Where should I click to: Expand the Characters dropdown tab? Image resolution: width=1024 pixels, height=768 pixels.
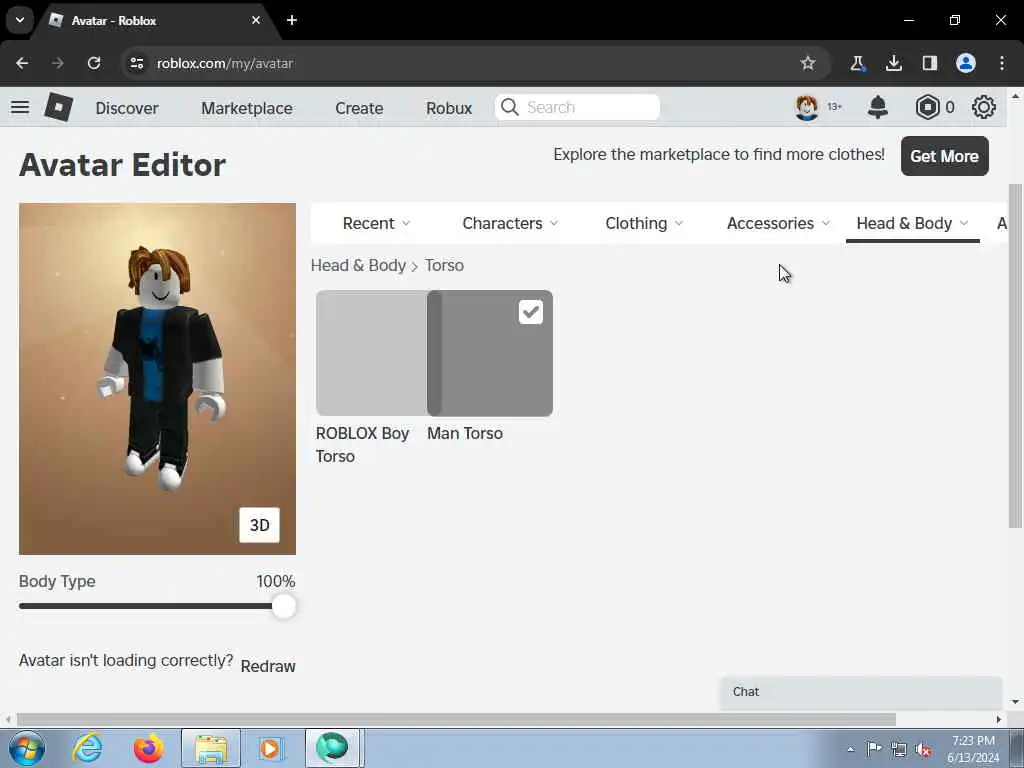point(510,223)
